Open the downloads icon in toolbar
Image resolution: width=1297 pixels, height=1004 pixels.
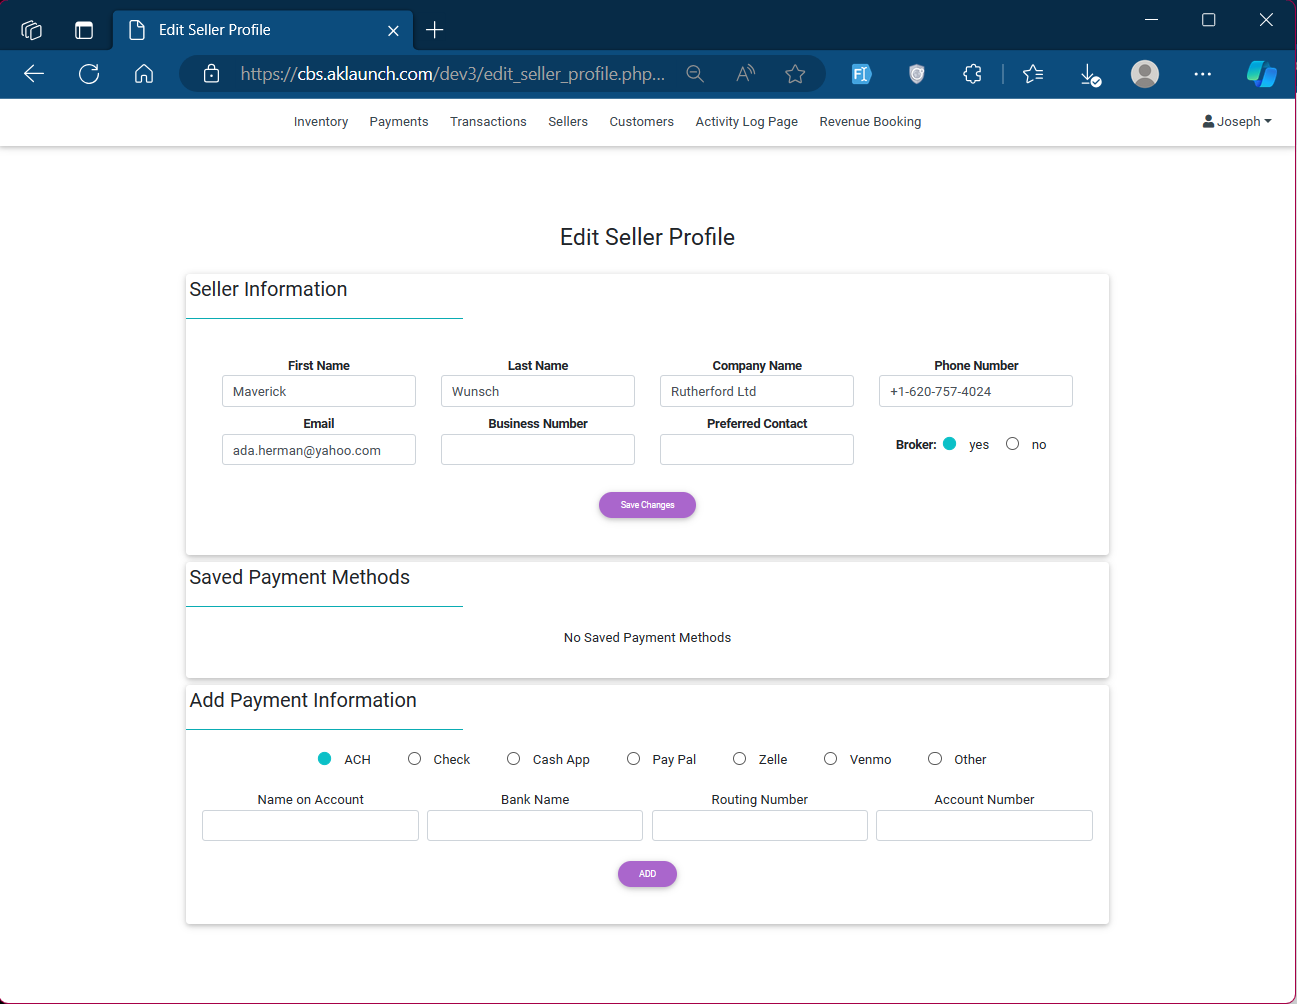point(1090,74)
